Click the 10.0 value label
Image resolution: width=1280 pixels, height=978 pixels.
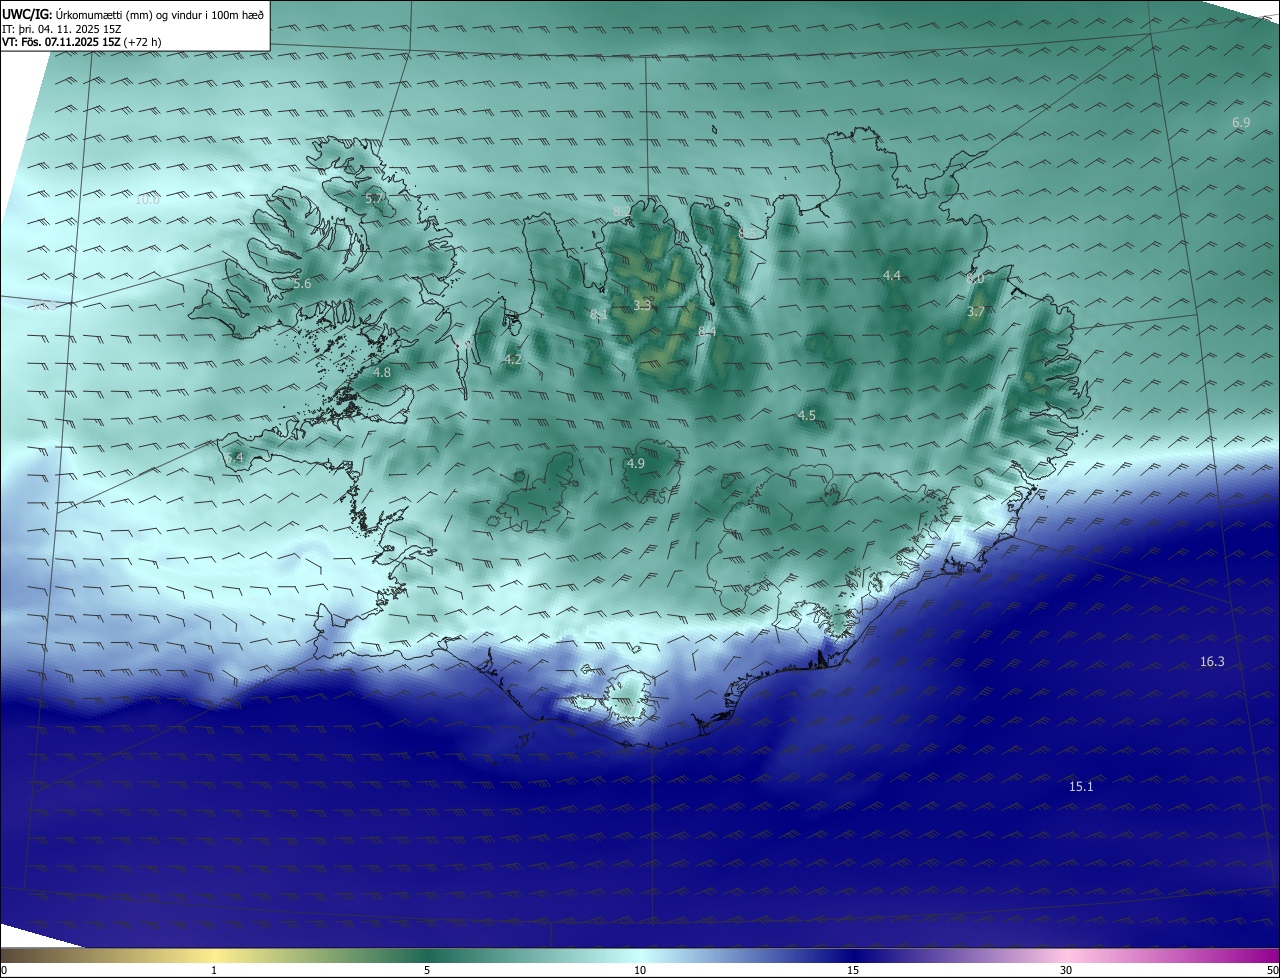pyautogui.click(x=147, y=199)
